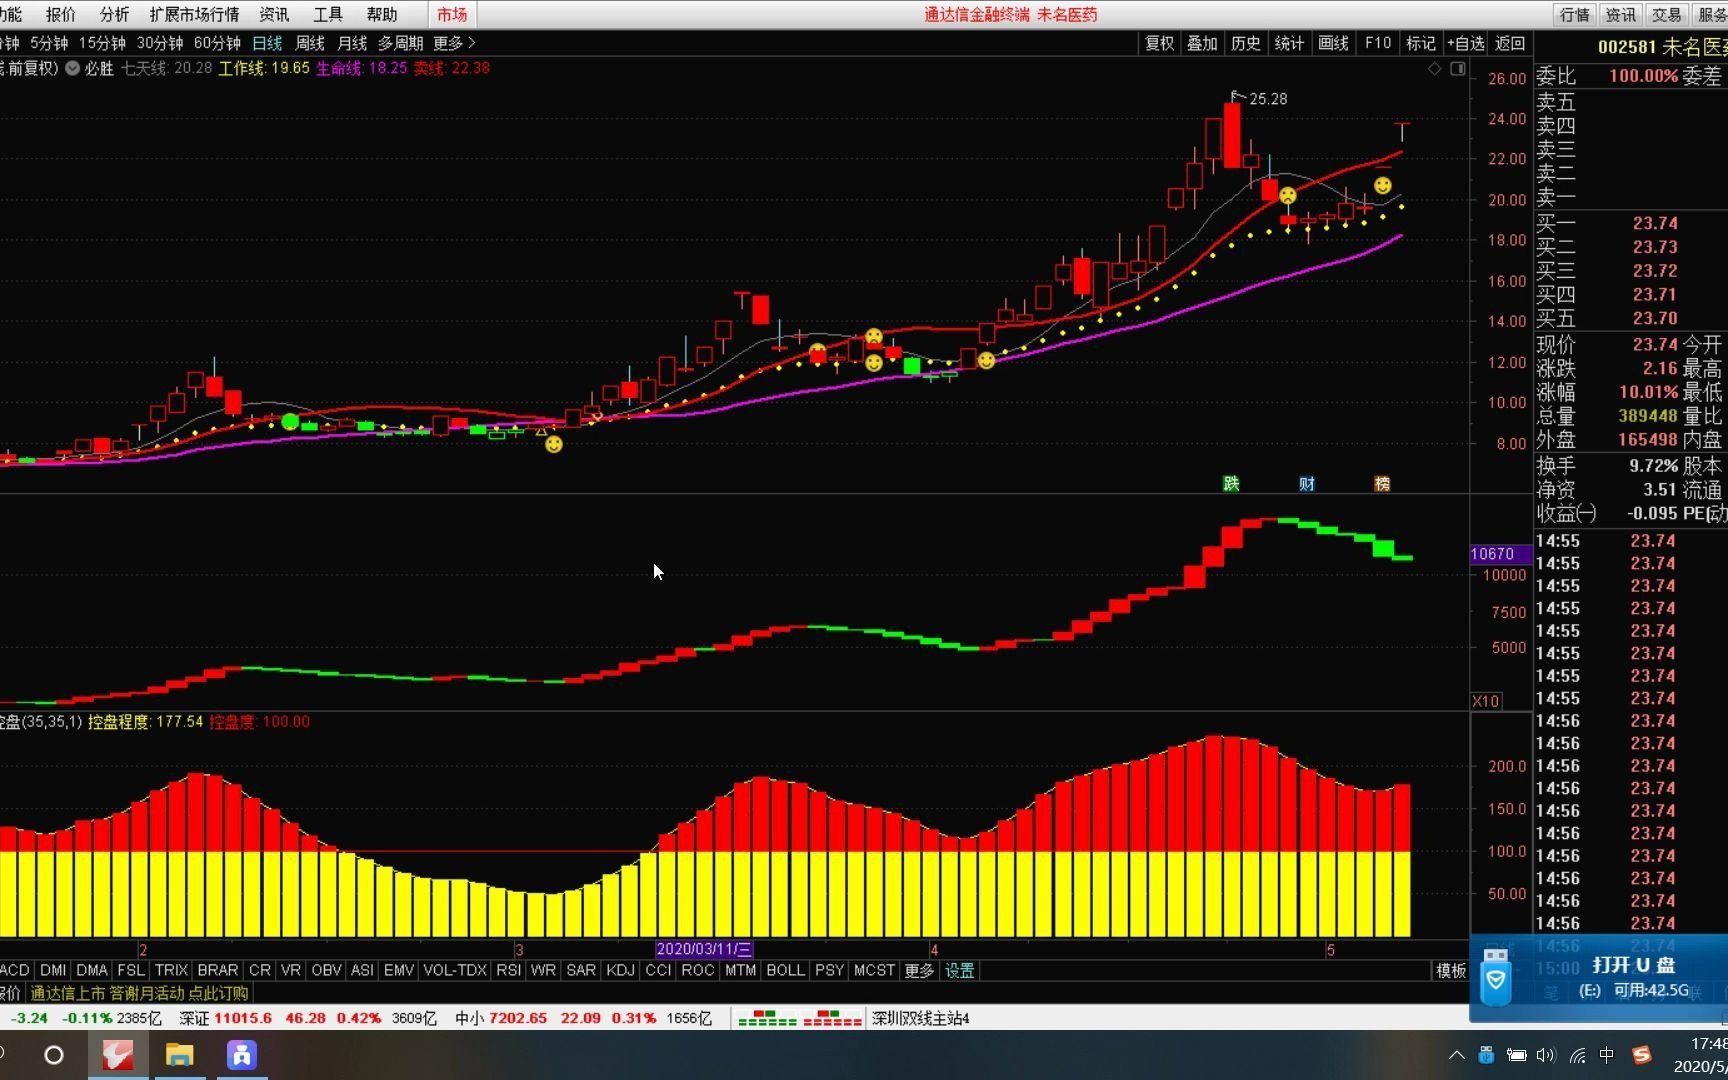Click the shield icon in the U-disk popup
Viewport: 1728px width, 1080px height.
pos(1496,979)
